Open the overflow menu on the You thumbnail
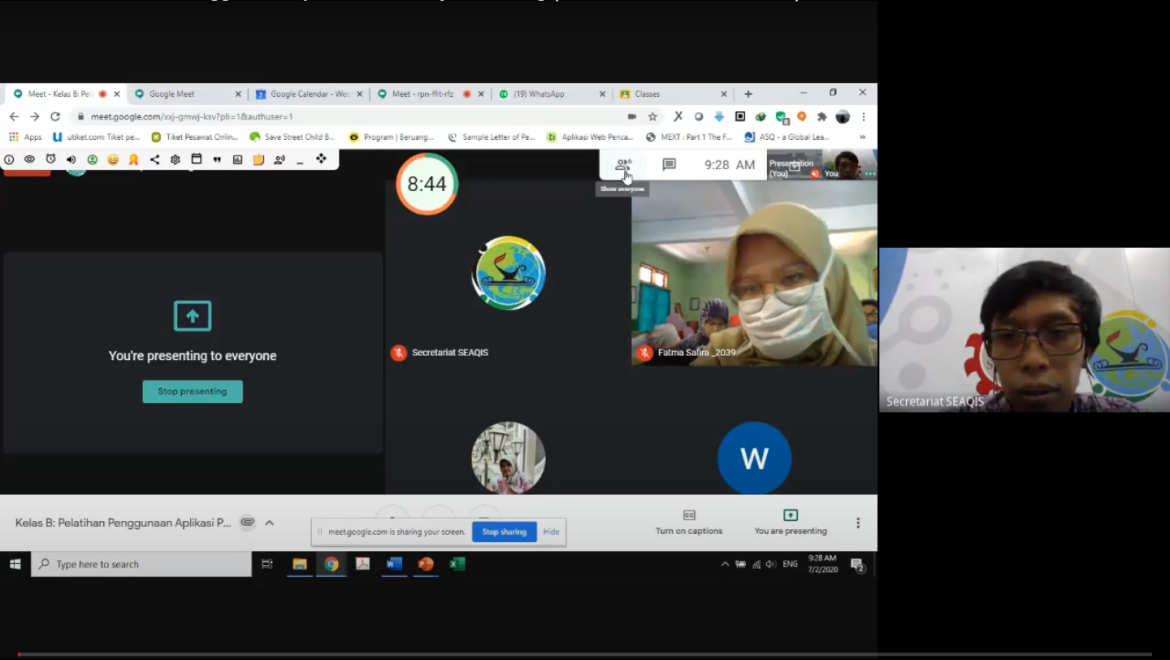Viewport: 1170px width, 660px height. point(868,173)
